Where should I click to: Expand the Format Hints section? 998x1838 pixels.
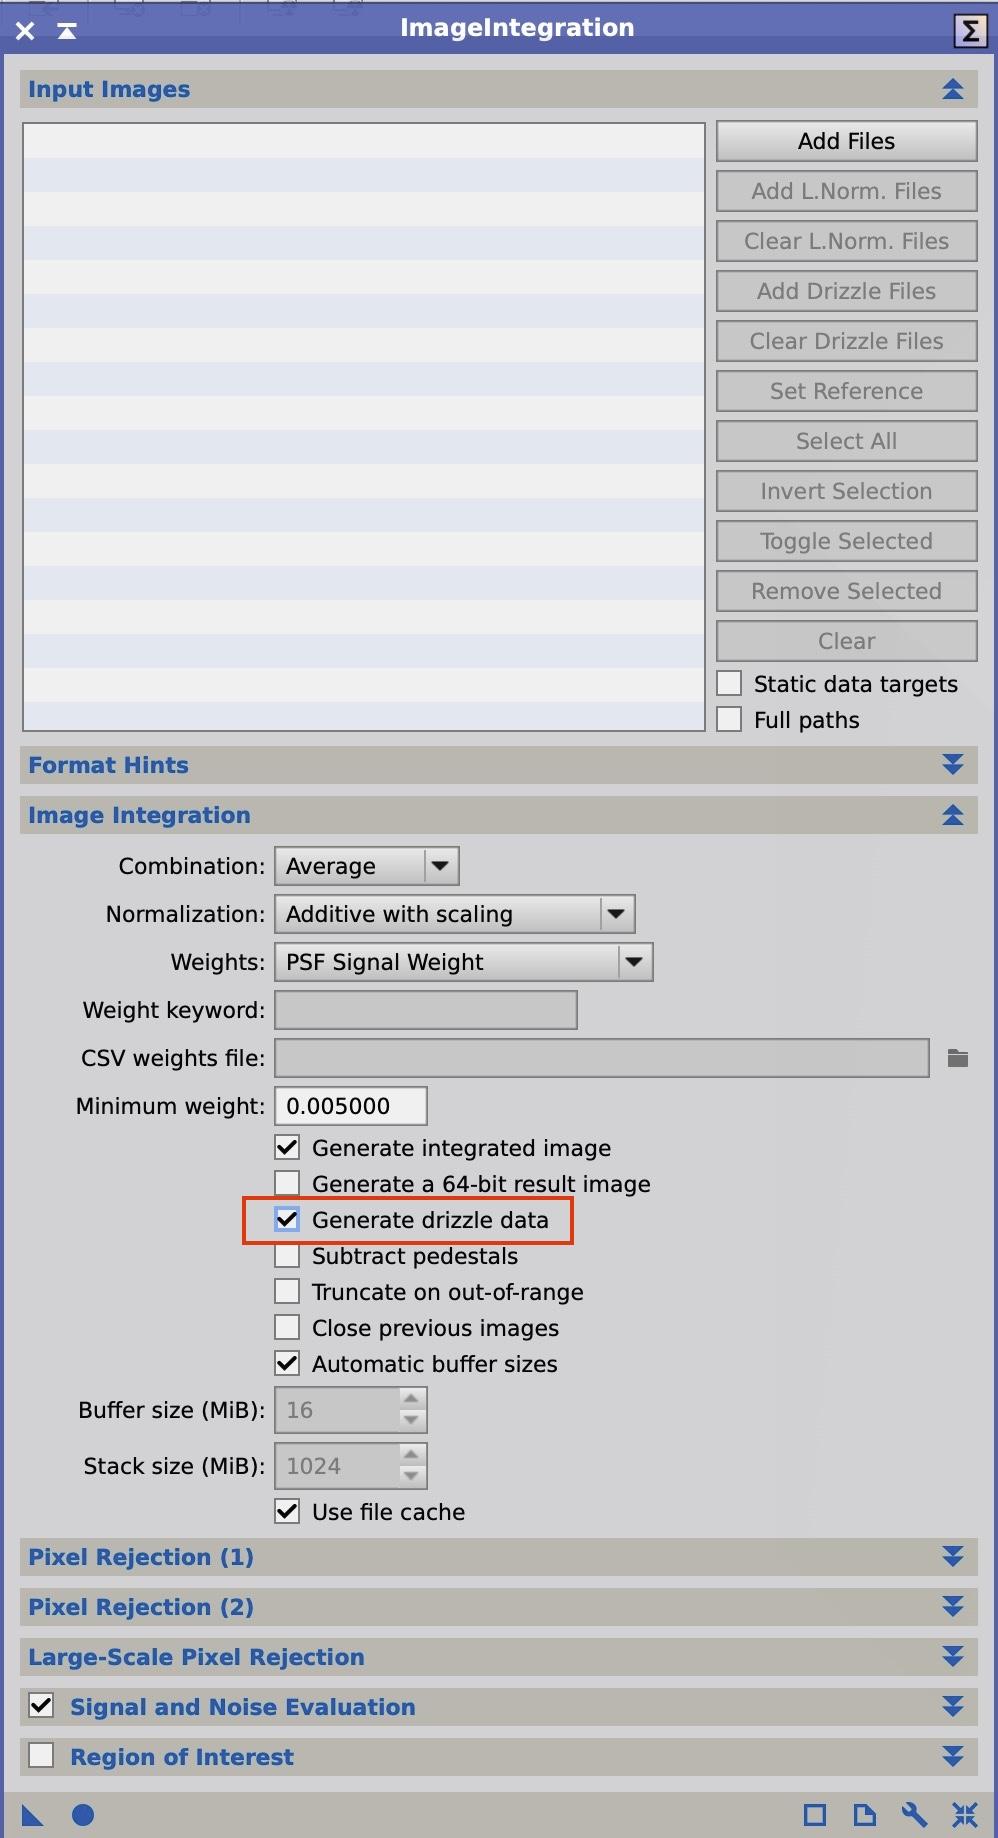point(952,765)
